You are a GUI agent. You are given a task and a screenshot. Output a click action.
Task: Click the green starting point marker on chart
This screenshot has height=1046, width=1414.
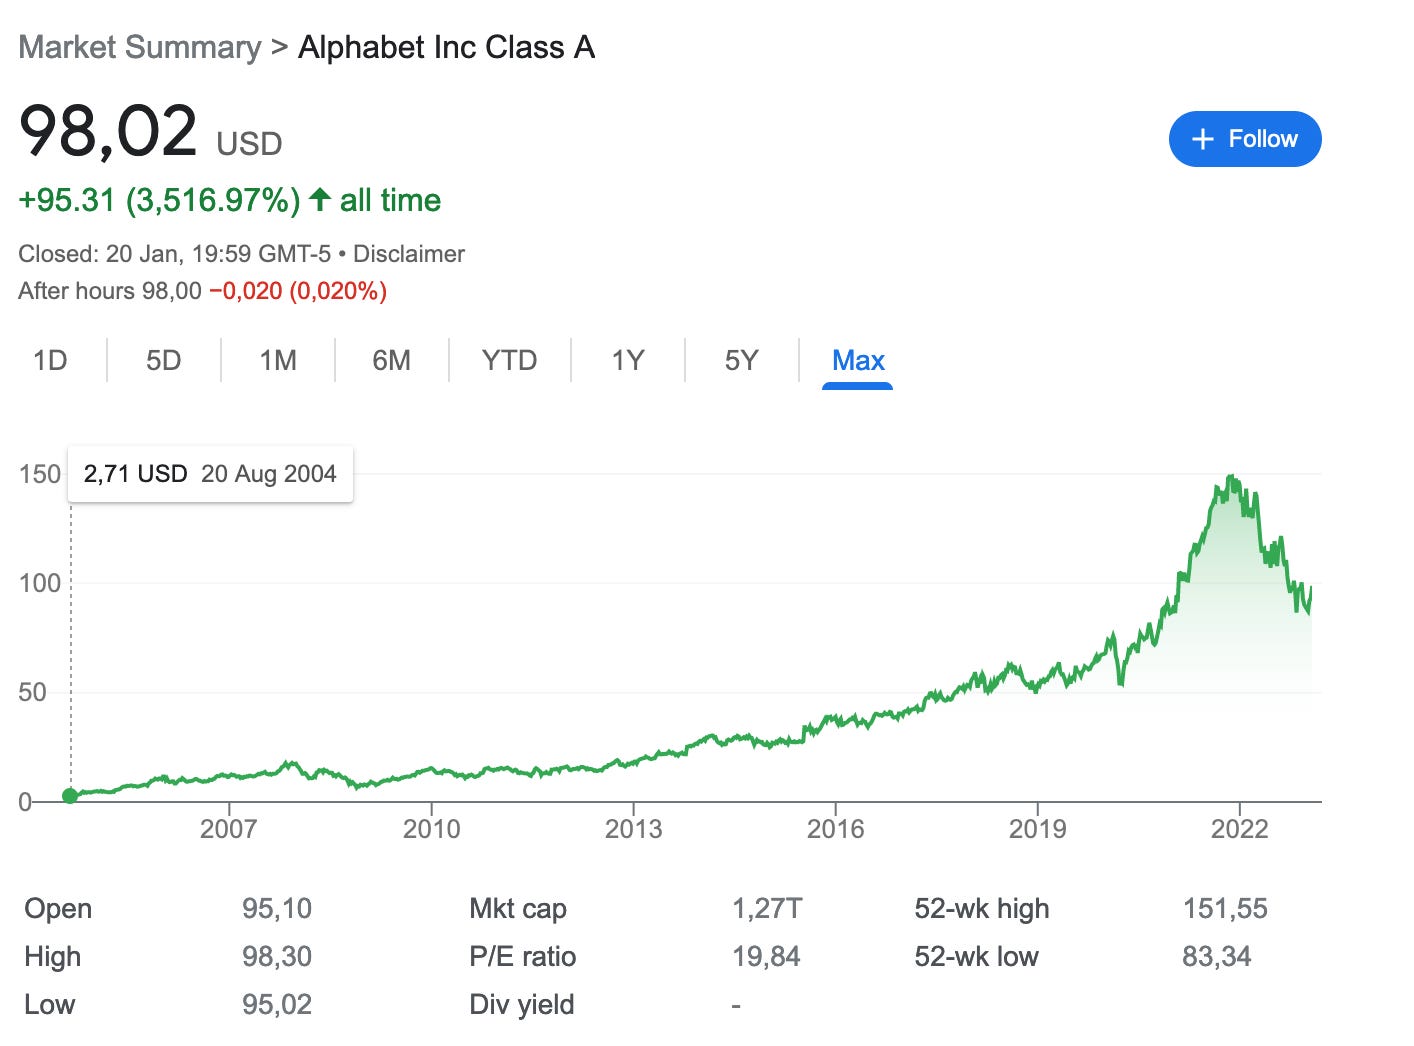tap(70, 795)
